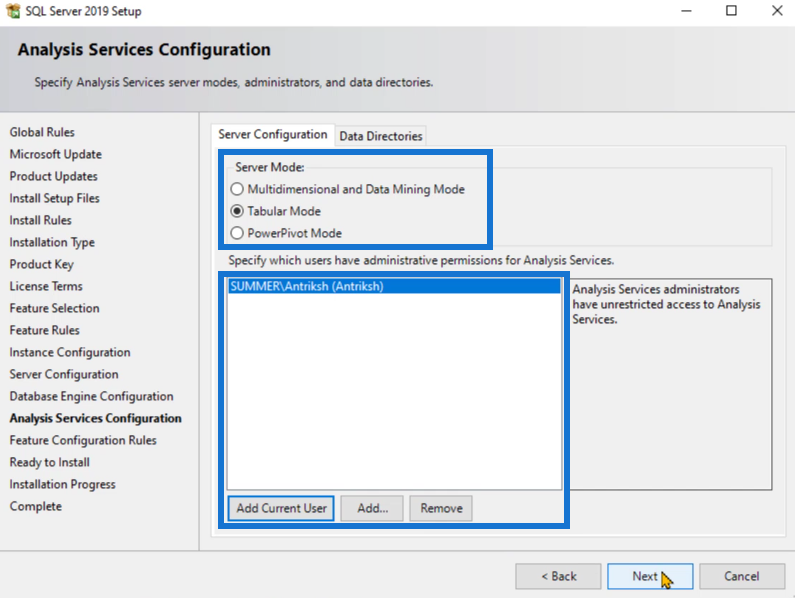
Task: Click SQL Server Setup title icon
Action: coord(13,11)
